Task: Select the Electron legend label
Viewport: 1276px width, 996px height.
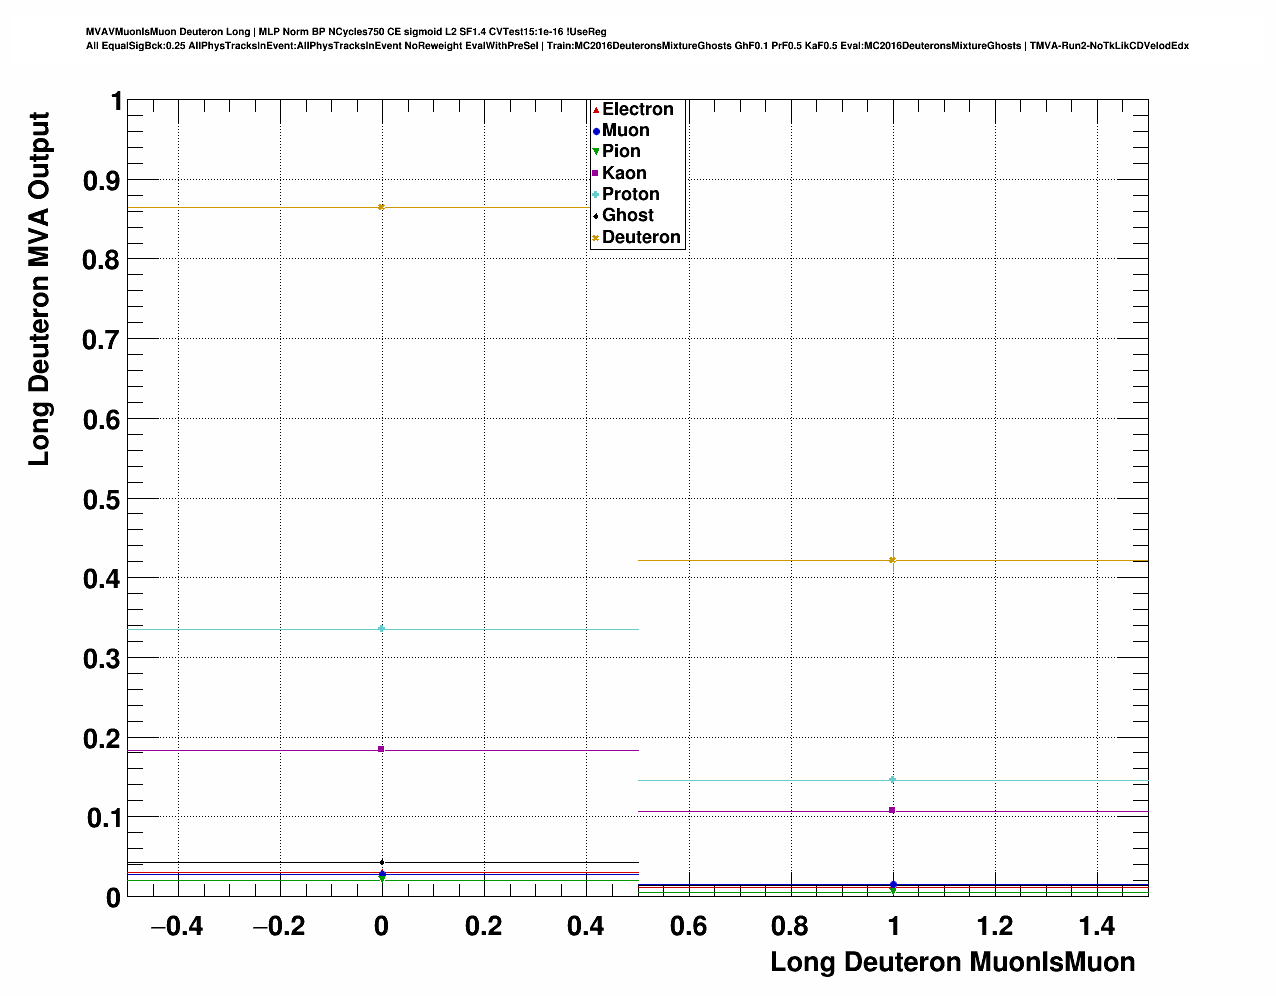Action: (x=638, y=109)
